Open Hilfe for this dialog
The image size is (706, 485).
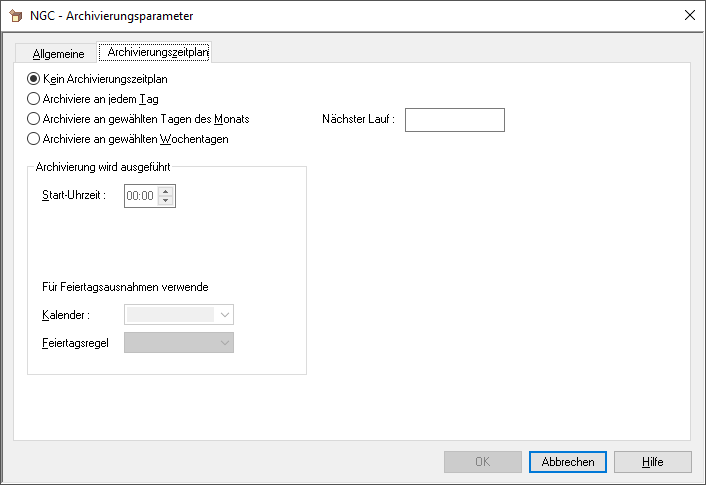[x=653, y=462]
